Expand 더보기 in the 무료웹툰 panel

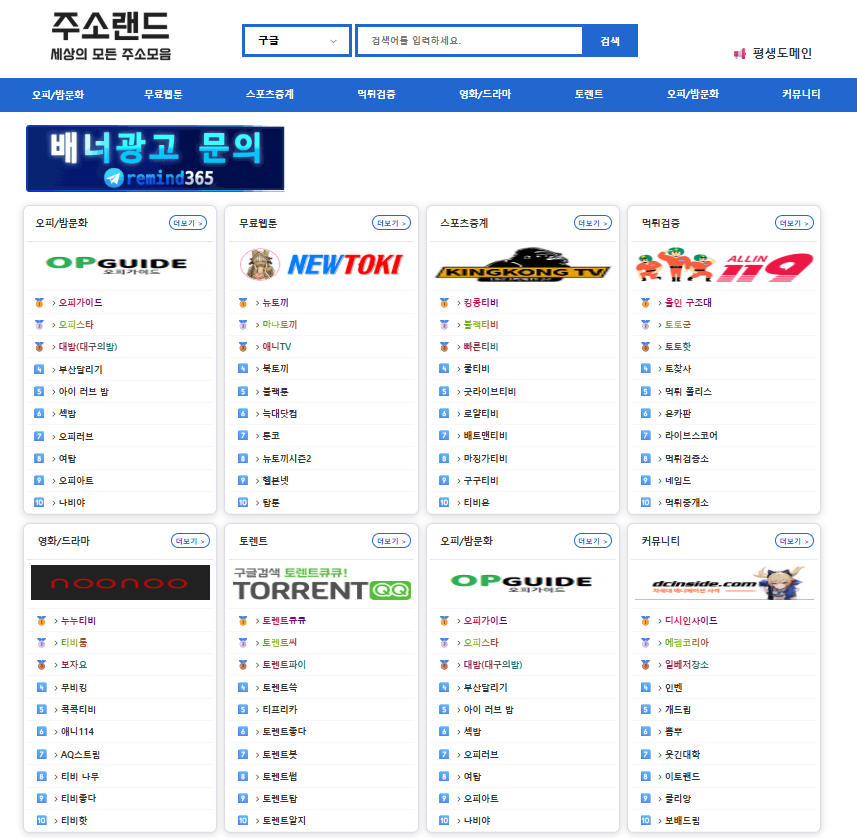[391, 223]
